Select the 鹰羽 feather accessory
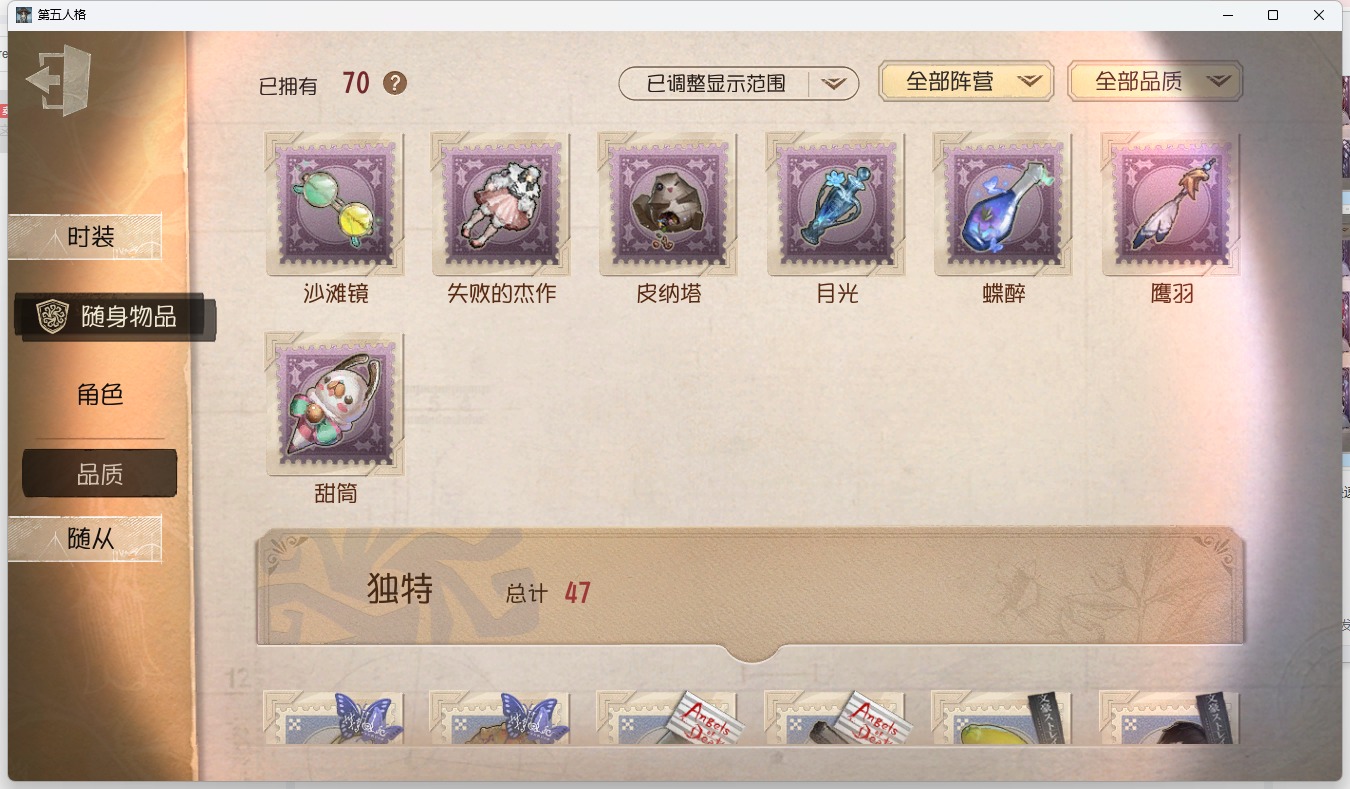The height and width of the screenshot is (789, 1350). click(1171, 204)
